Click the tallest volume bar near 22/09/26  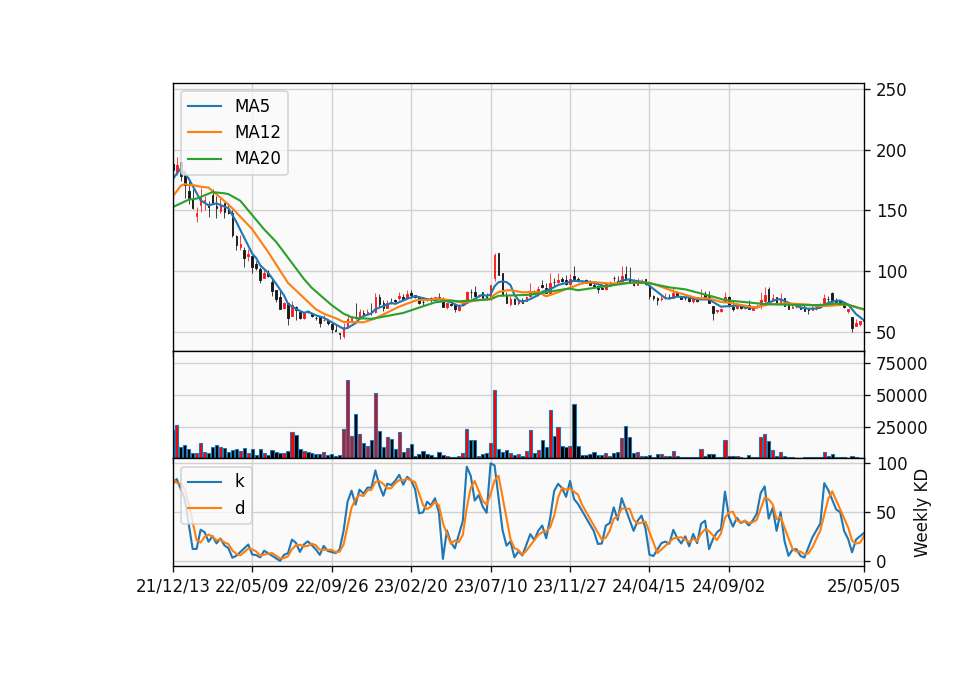point(348,419)
